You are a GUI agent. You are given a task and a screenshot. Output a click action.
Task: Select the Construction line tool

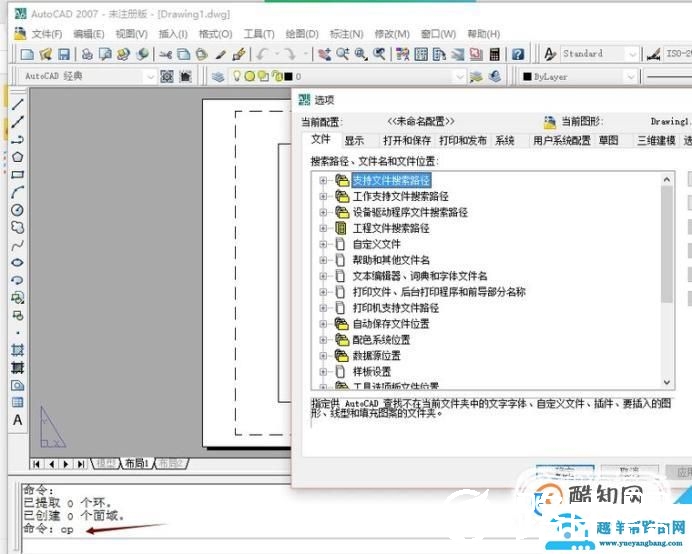(x=17, y=122)
